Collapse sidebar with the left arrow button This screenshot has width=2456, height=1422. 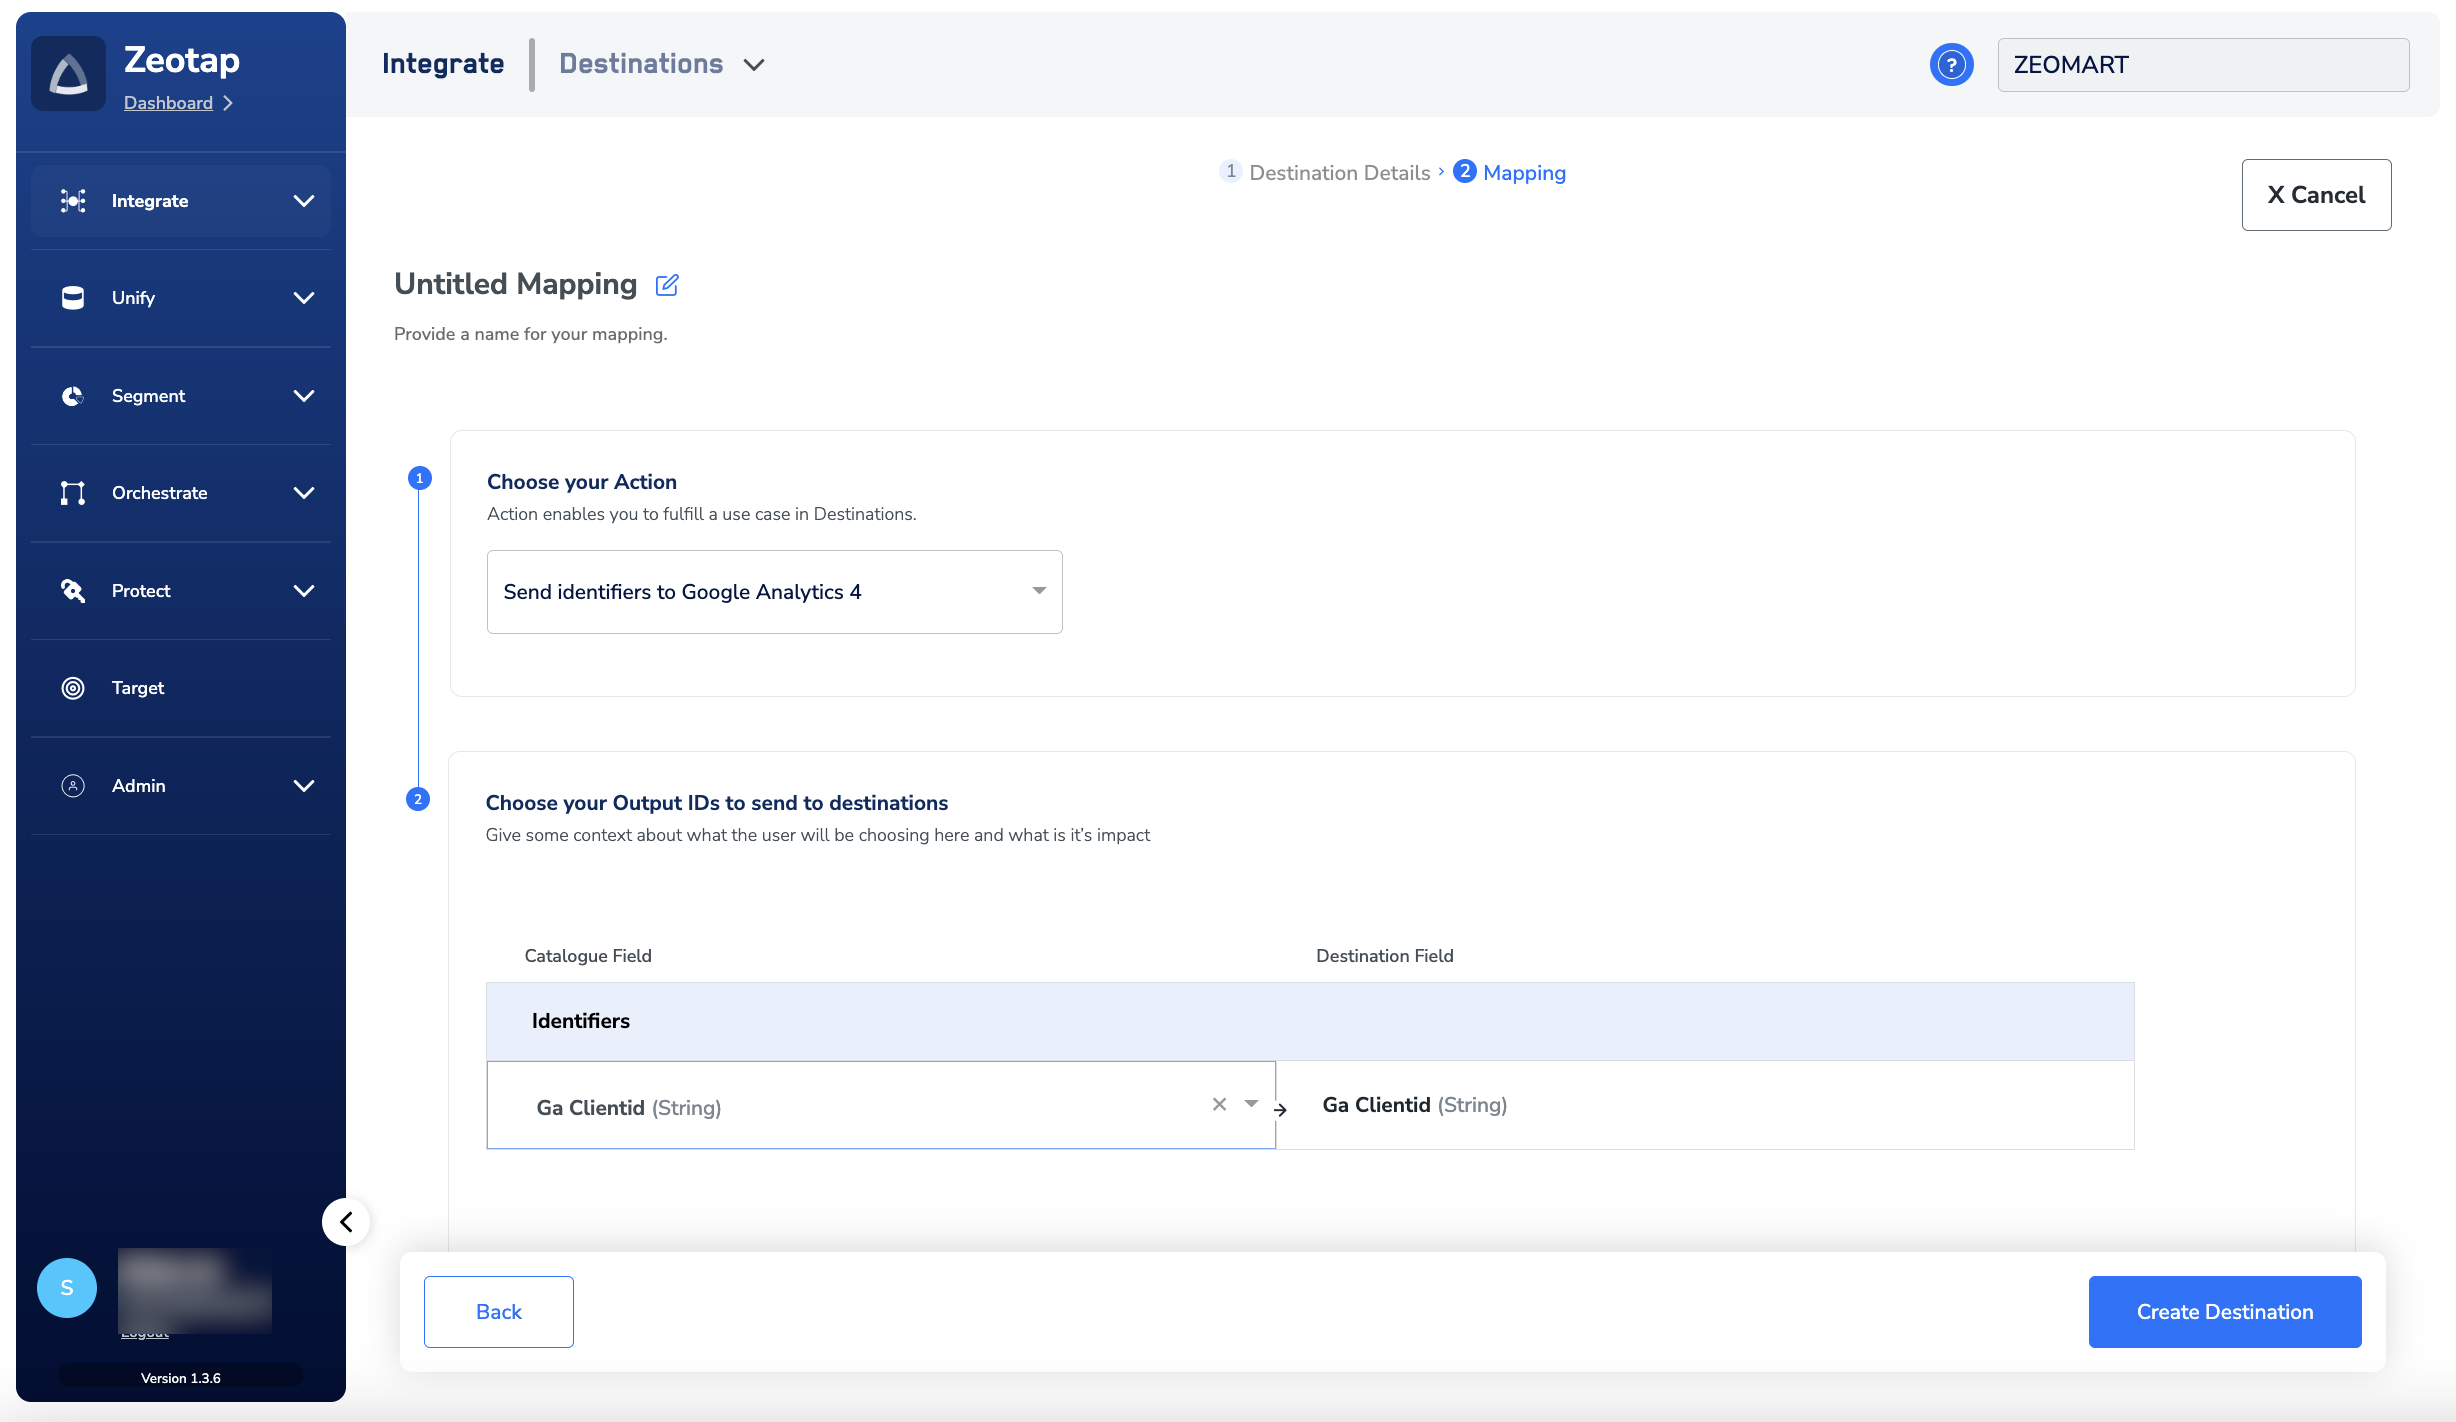pyautogui.click(x=346, y=1222)
